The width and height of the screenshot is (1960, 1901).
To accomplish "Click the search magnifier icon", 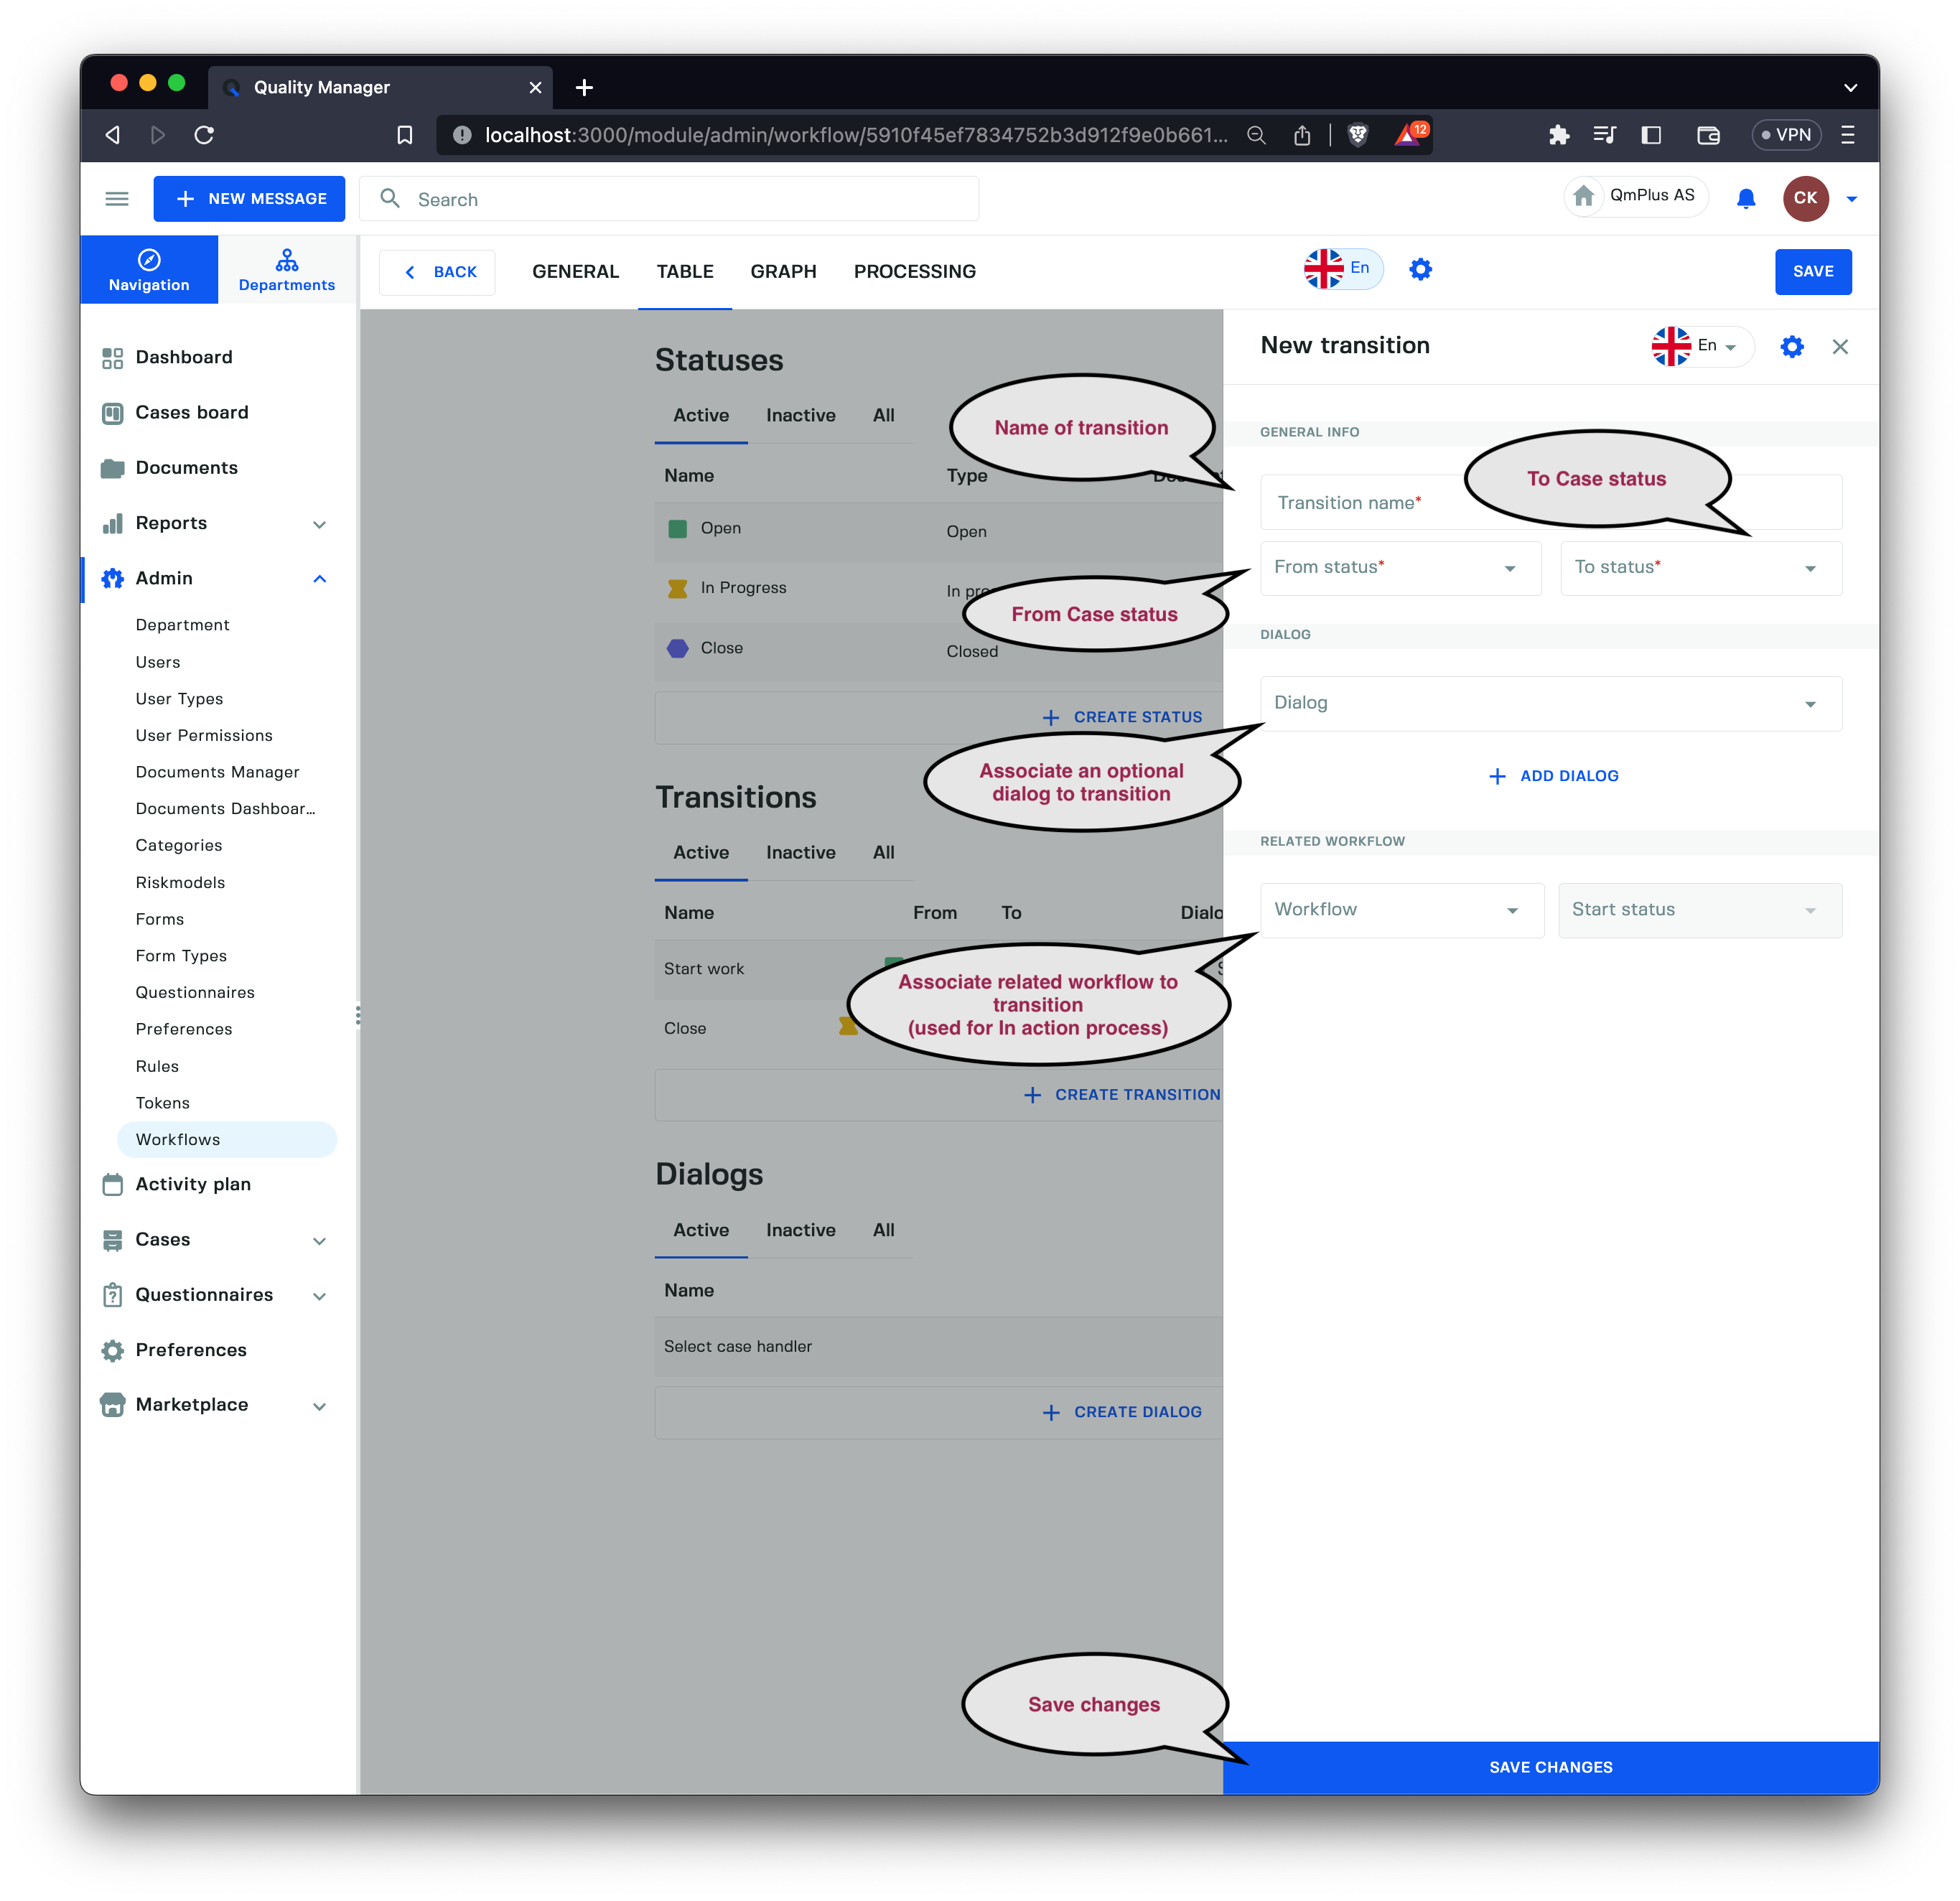I will click(390, 199).
